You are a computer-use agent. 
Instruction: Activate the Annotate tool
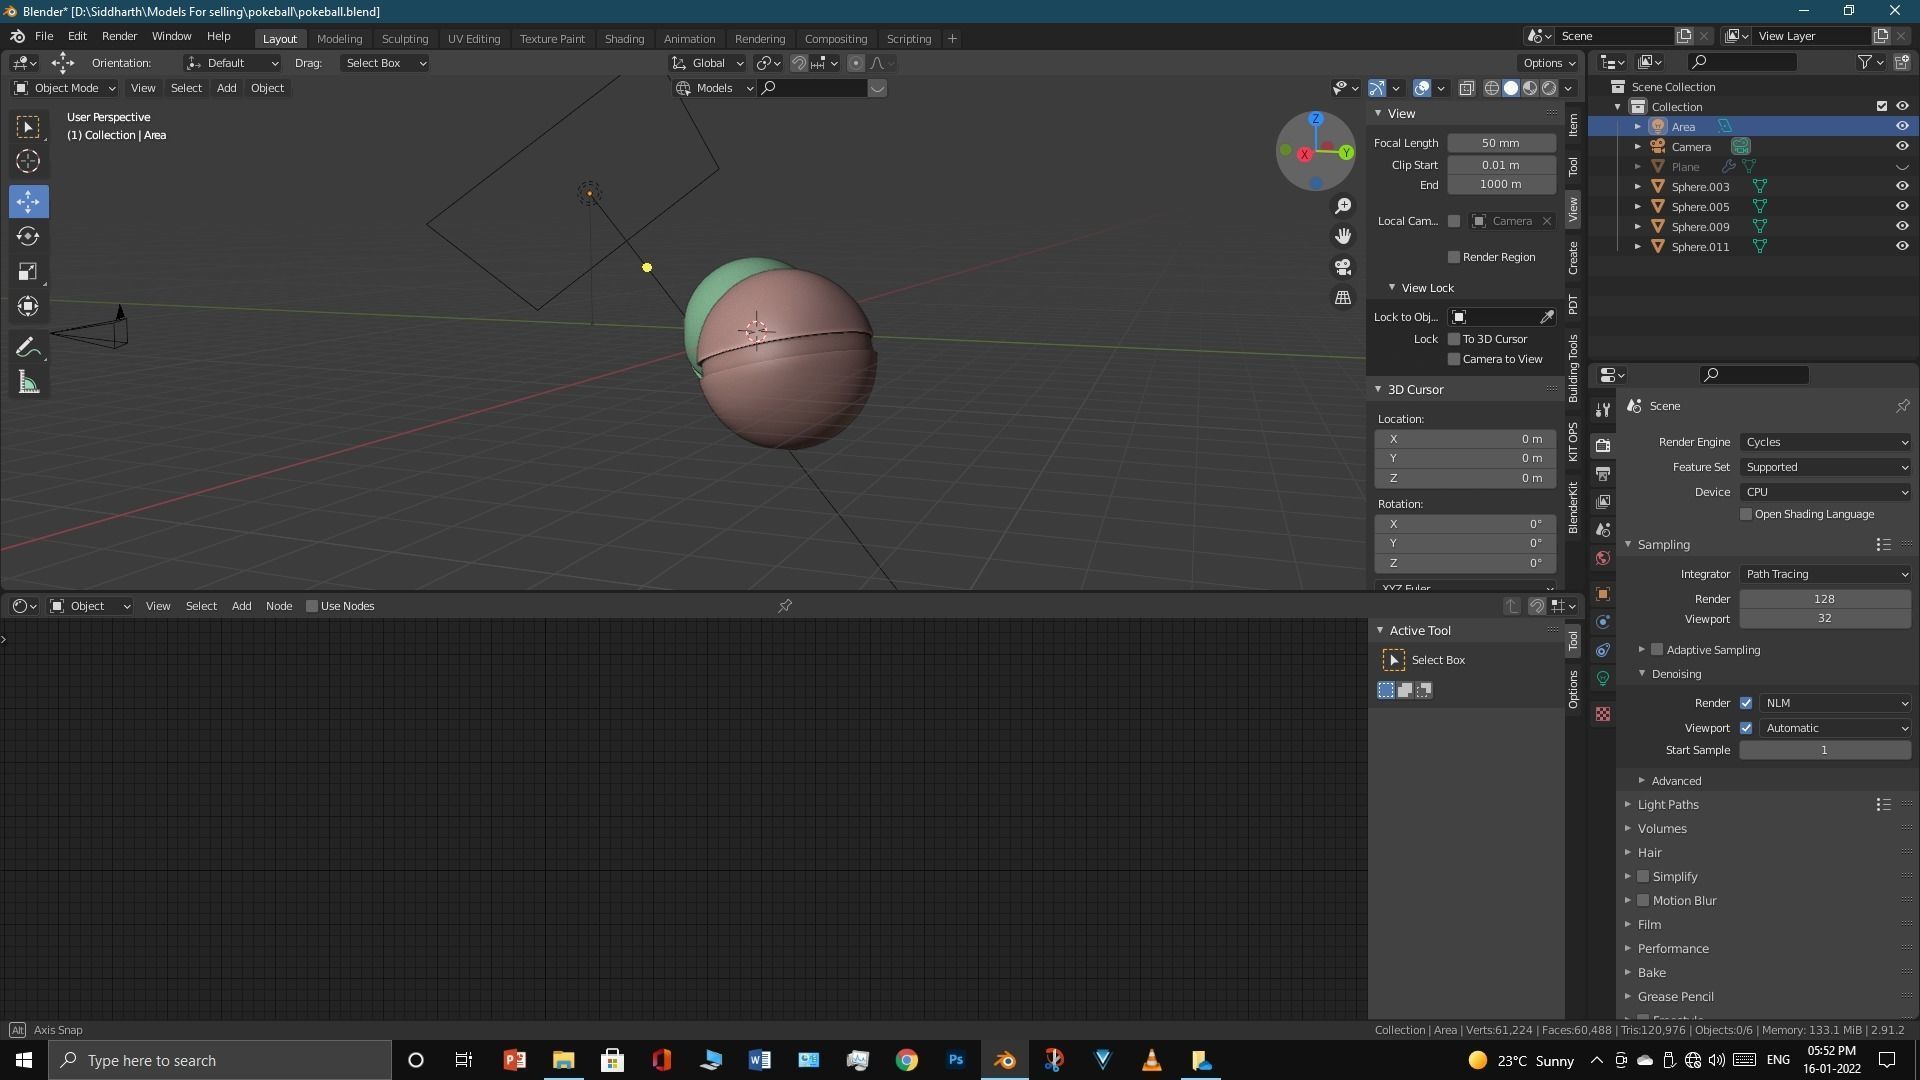(x=28, y=348)
